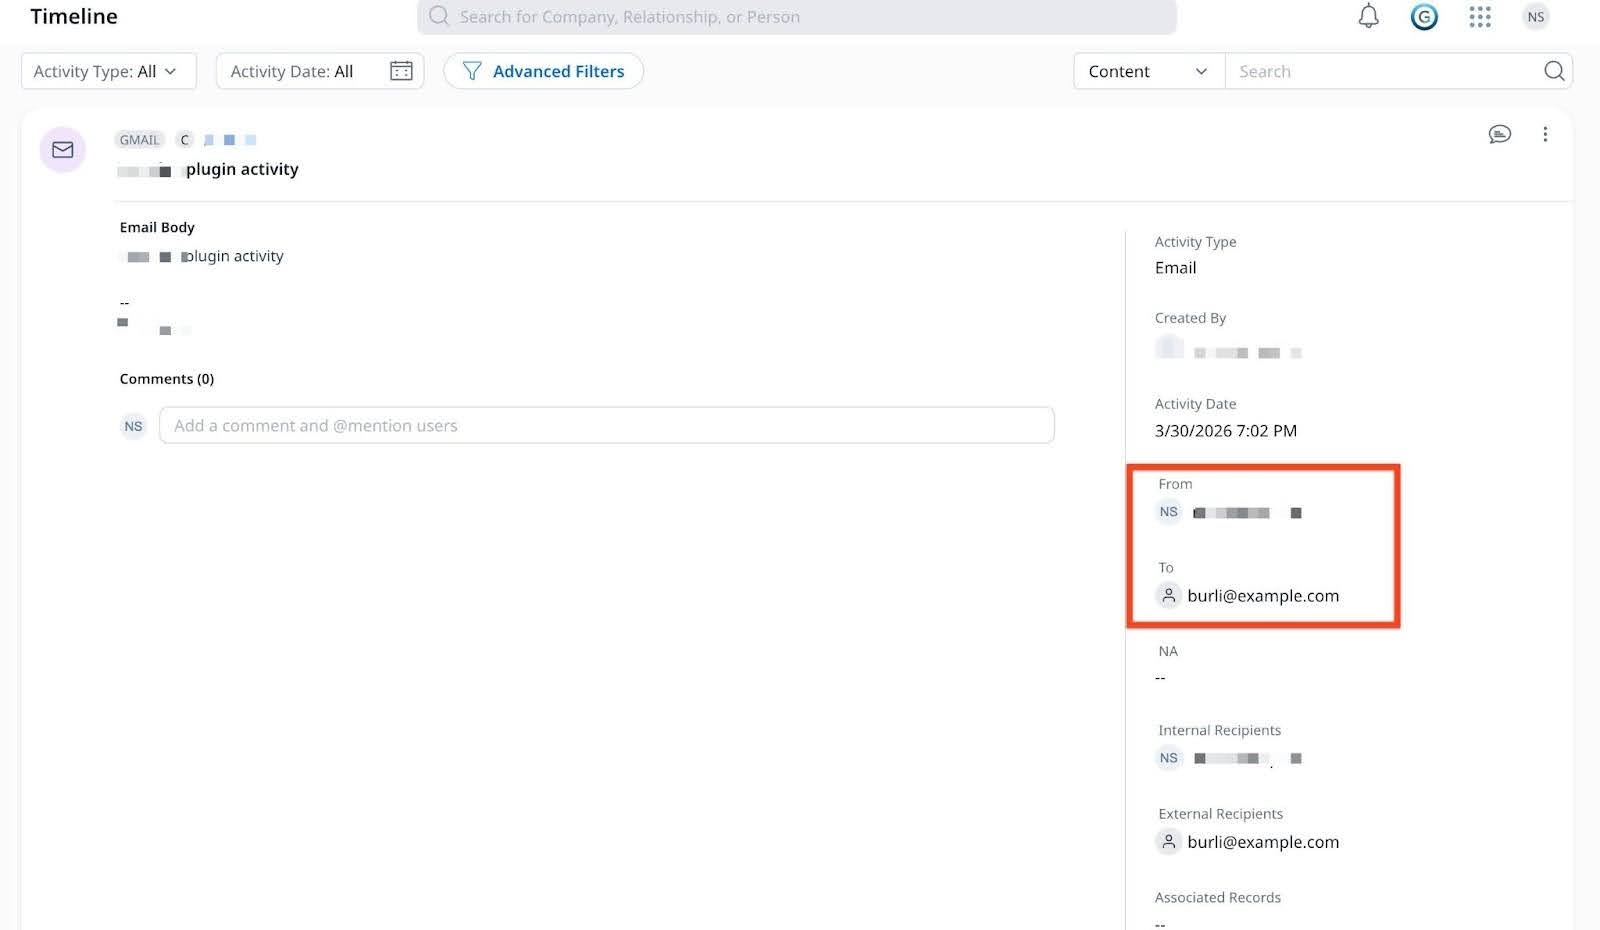This screenshot has height=930, width=1600.
Task: Click the Advanced Filters button
Action: coord(543,71)
